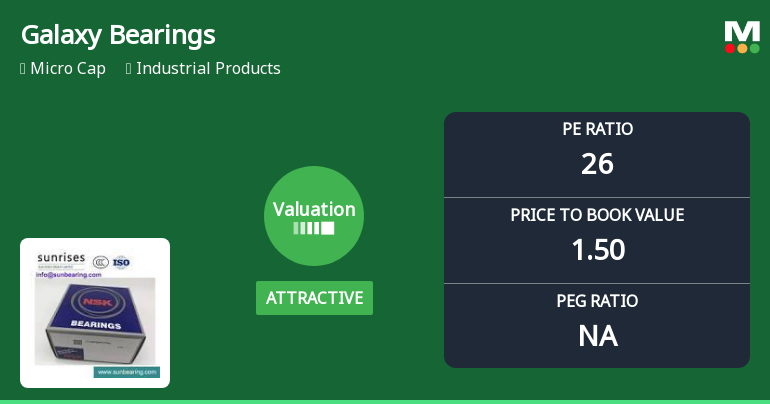The height and width of the screenshot is (404, 770).
Task: Open the Galaxy Bearings title
Action: pos(118,36)
